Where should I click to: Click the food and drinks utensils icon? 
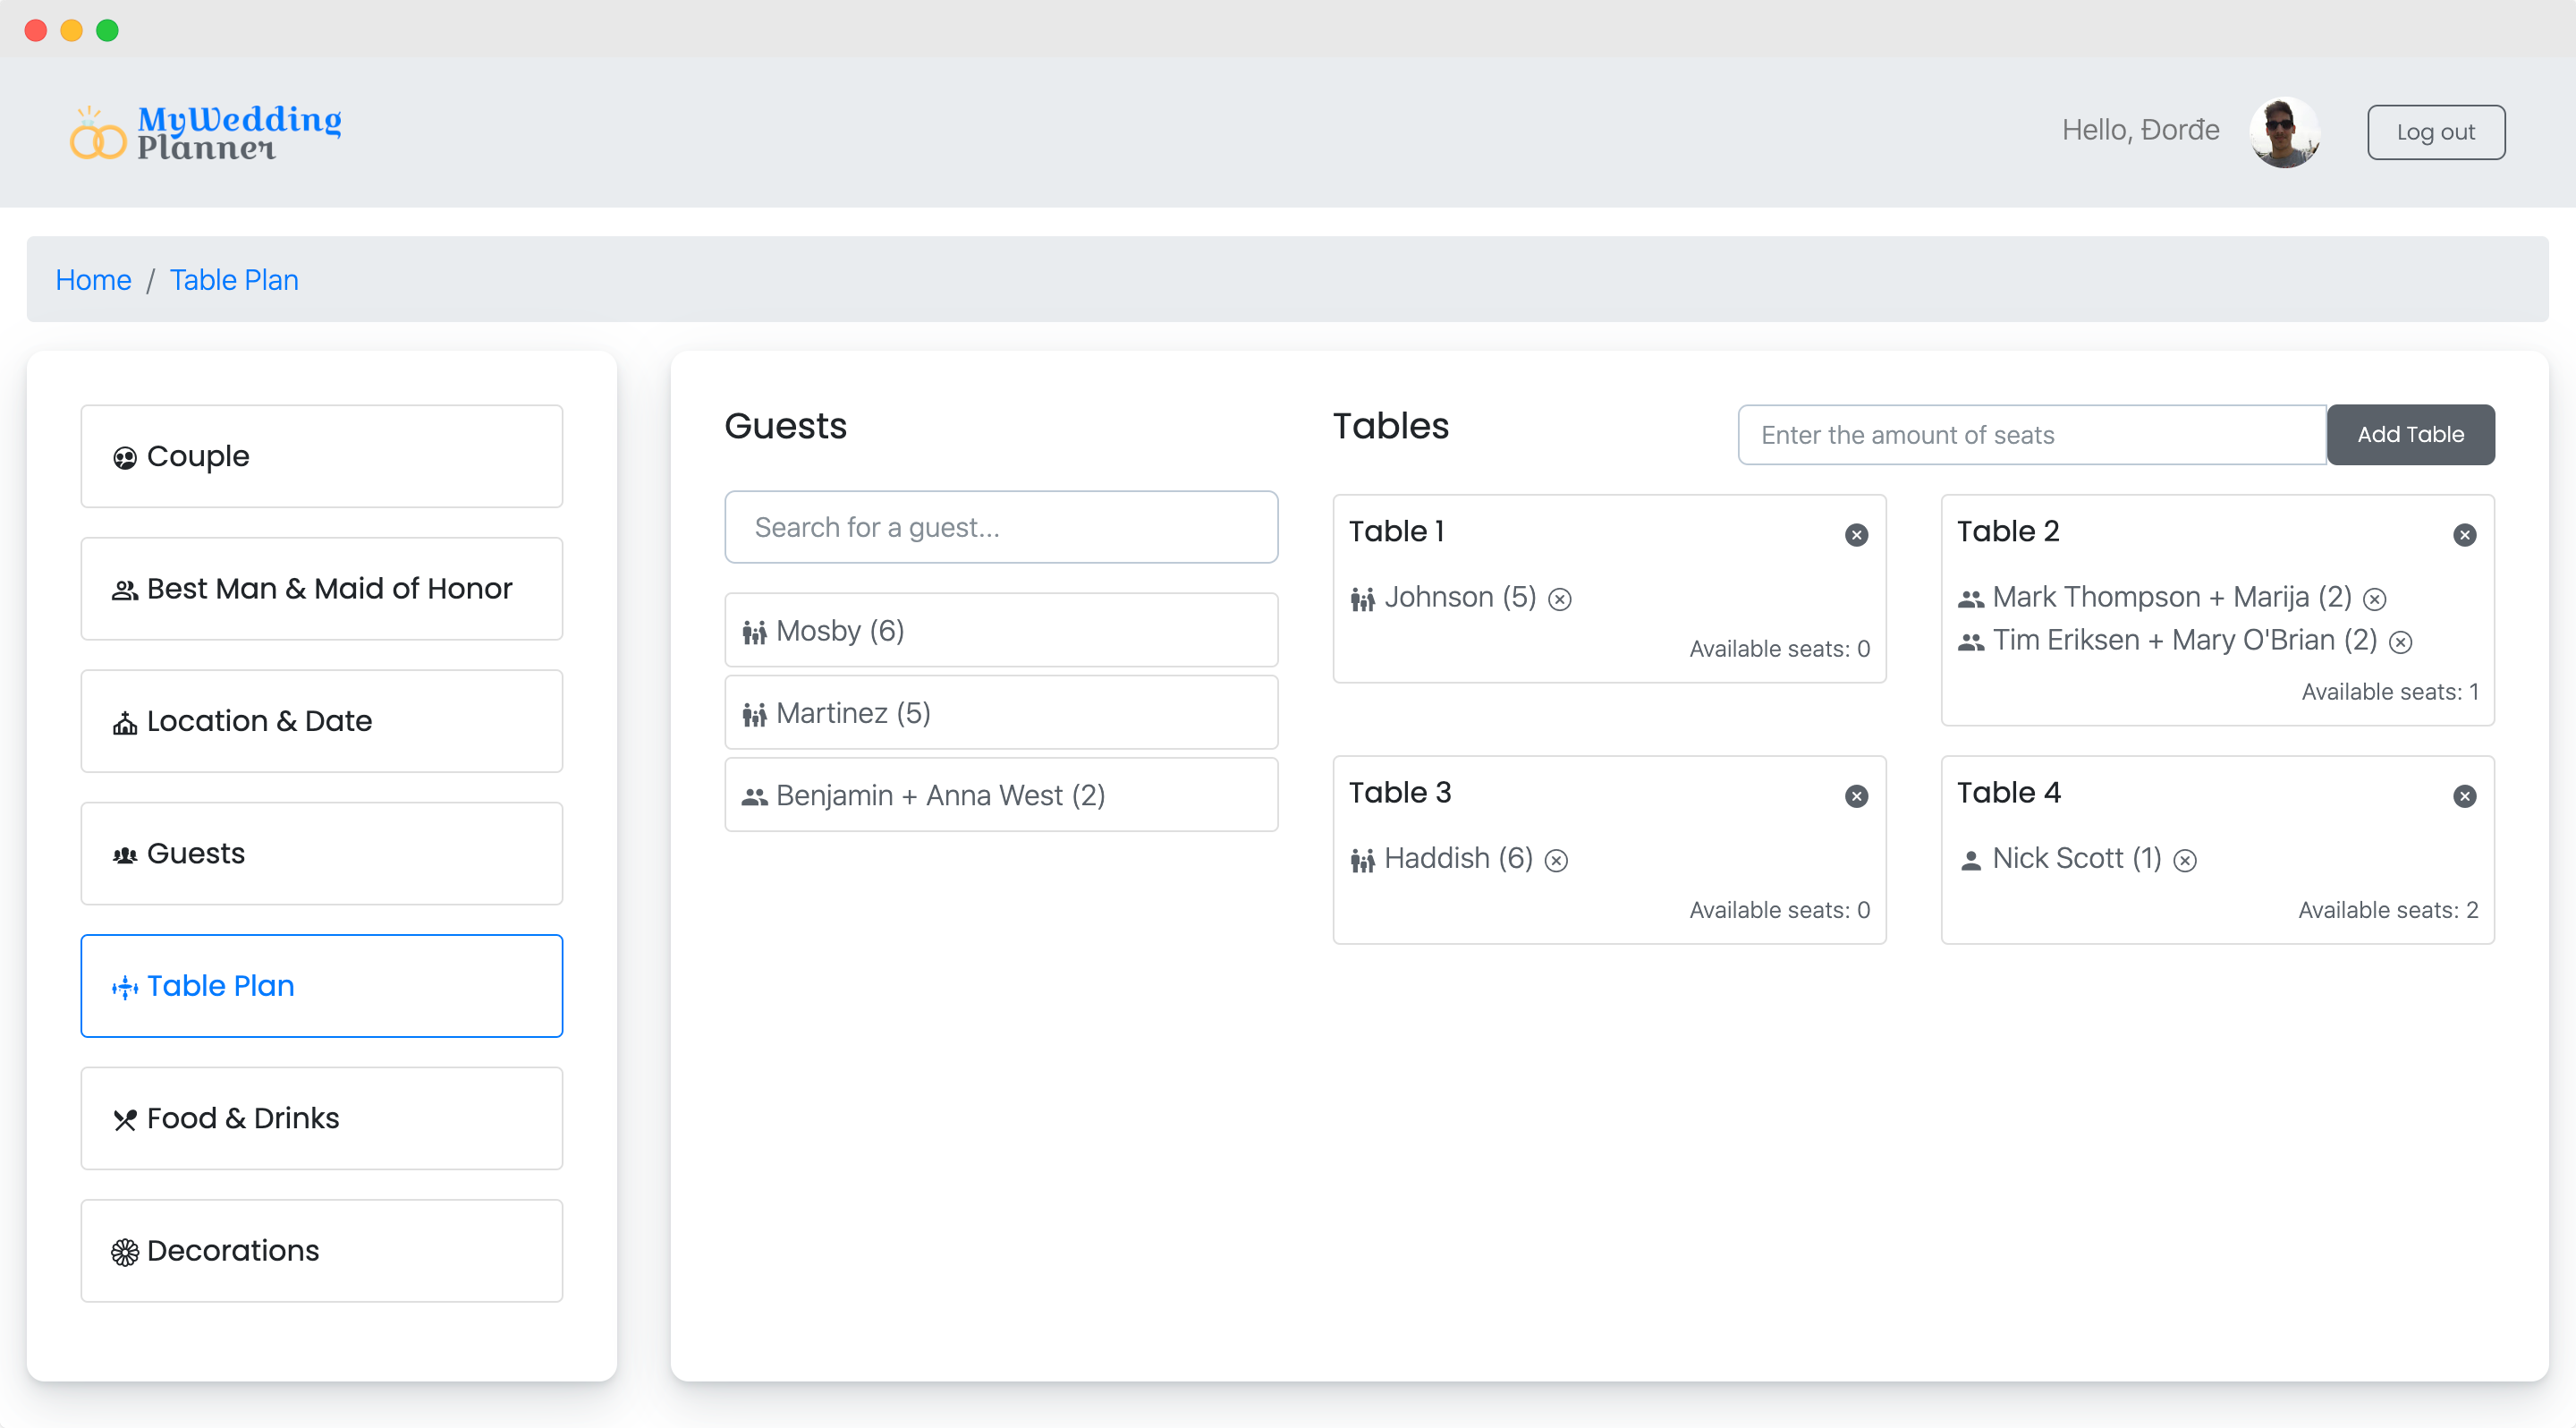pyautogui.click(x=124, y=1118)
